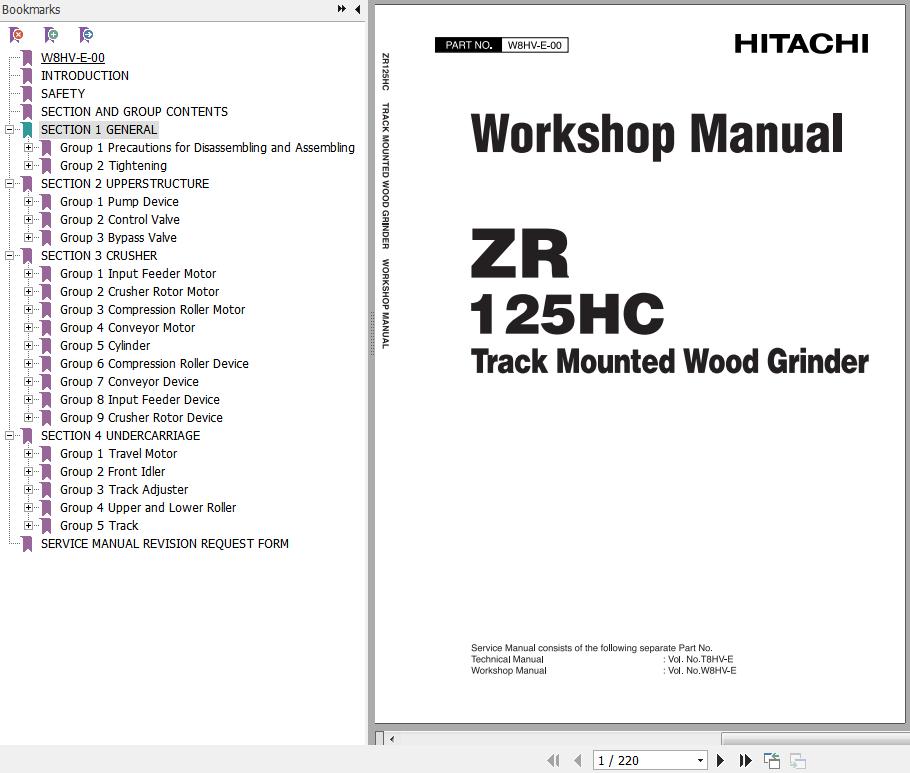Open Group 8 Input Feeder Device bookmark
Image resolution: width=910 pixels, height=773 pixels.
pos(139,399)
